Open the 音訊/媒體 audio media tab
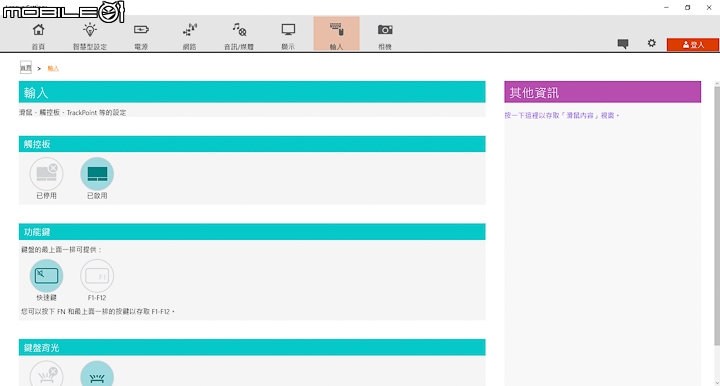 239,36
